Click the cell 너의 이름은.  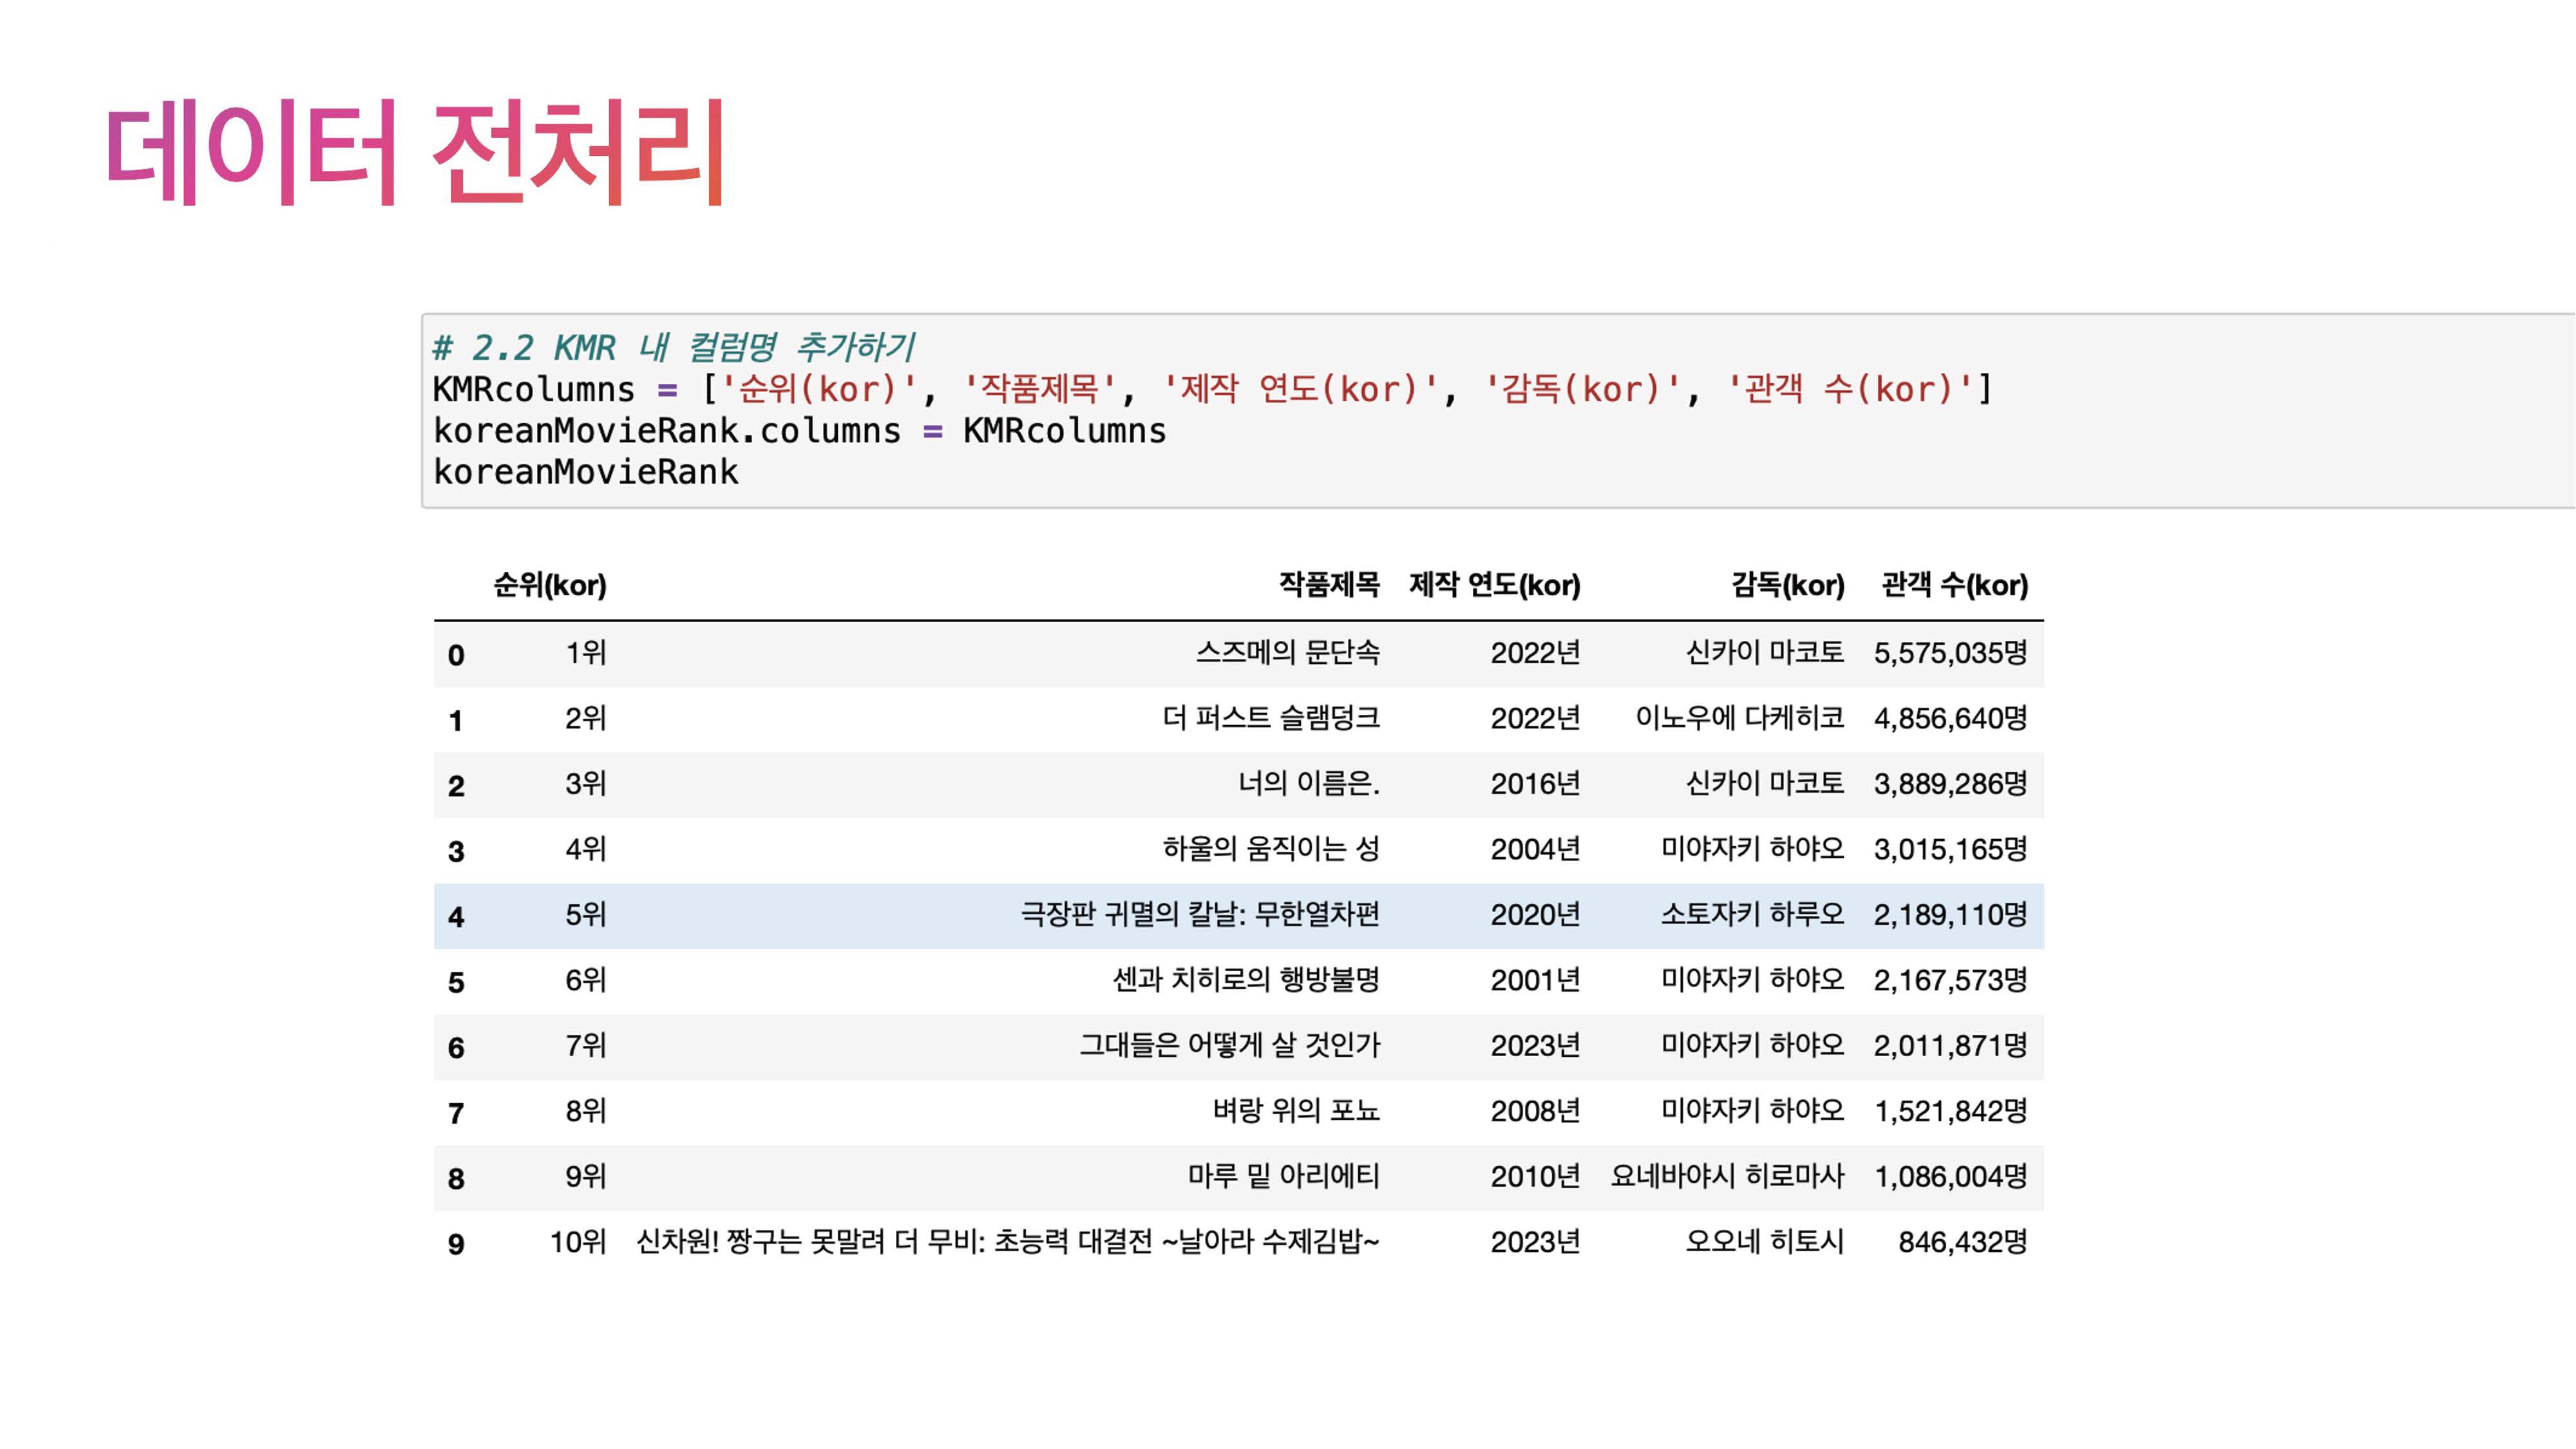coord(1308,783)
